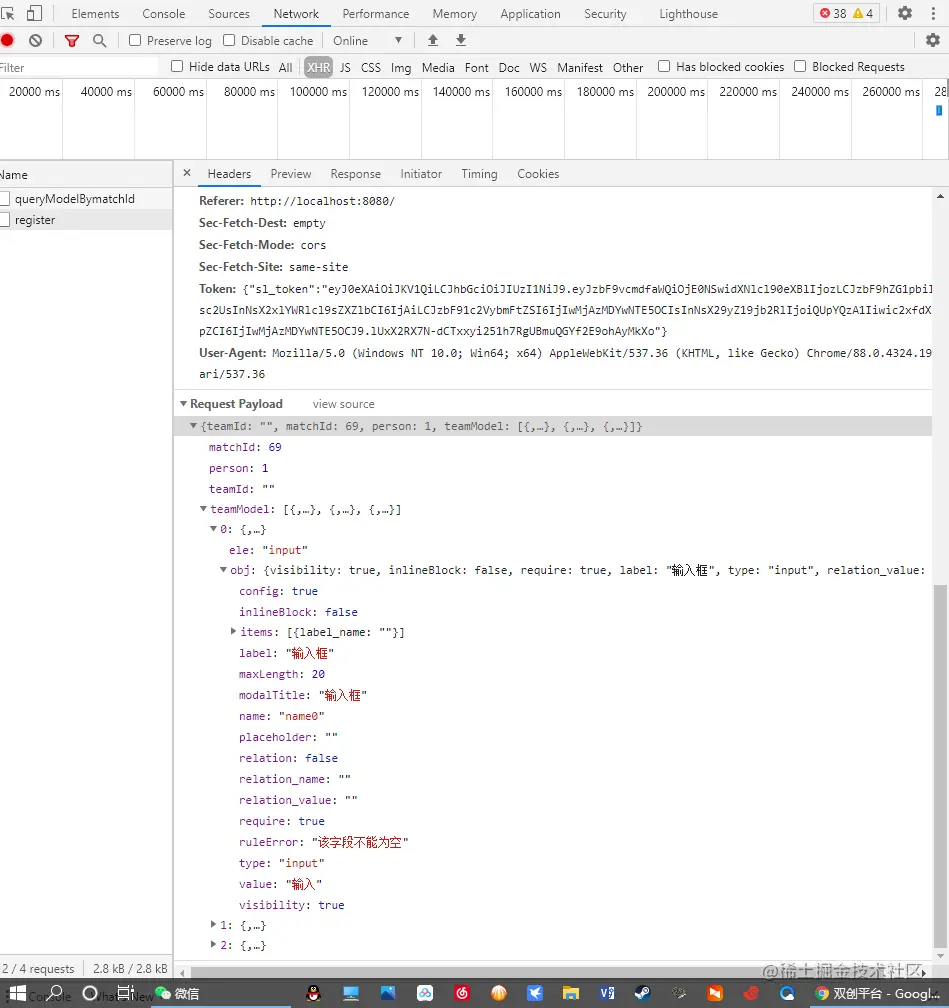Open WeChat from the taskbar
This screenshot has width=949, height=1008.
click(177, 994)
